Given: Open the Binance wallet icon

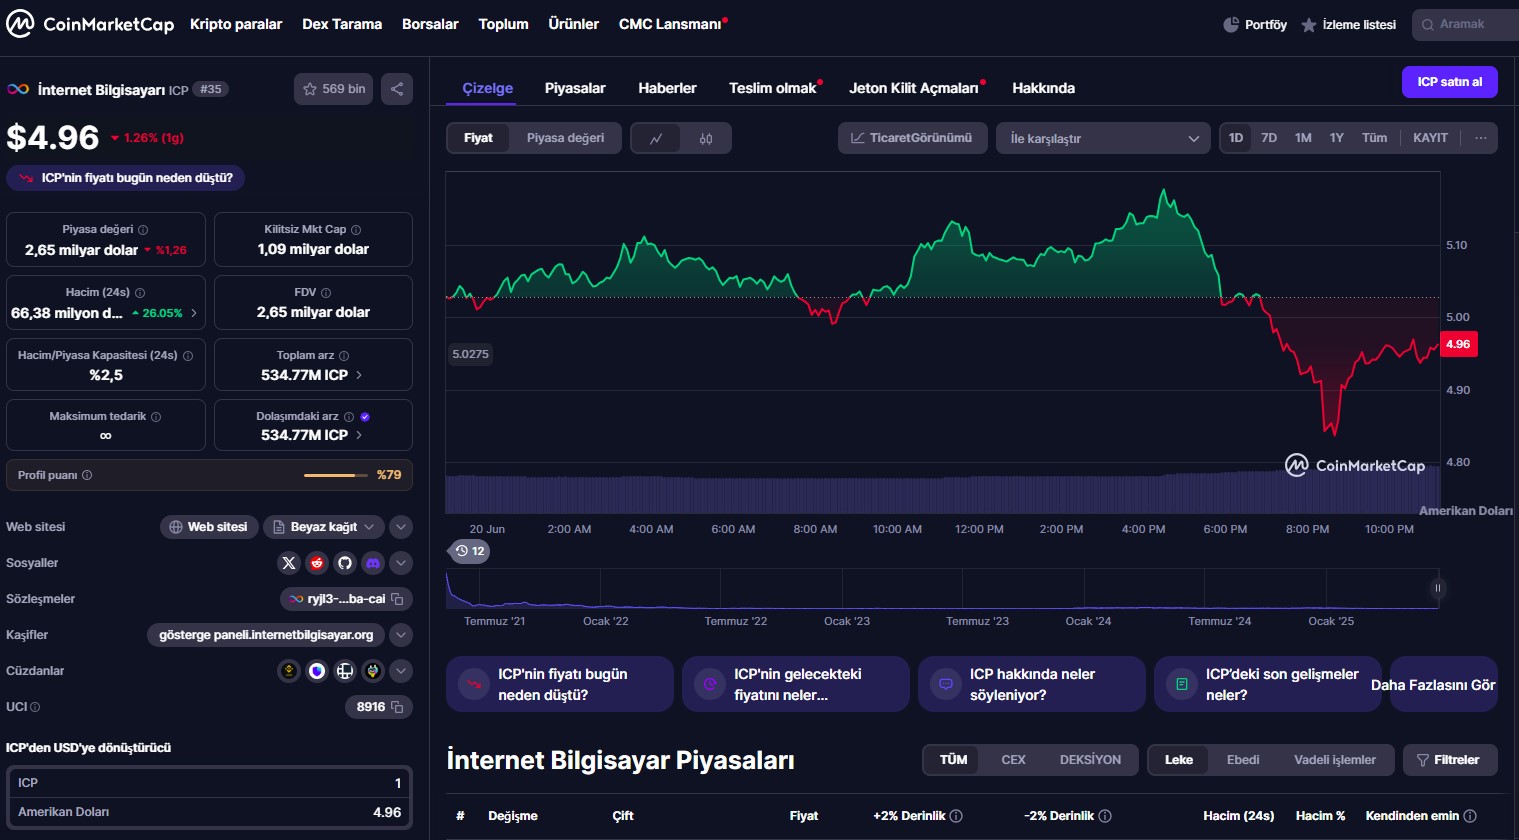Looking at the screenshot, I should (x=289, y=671).
